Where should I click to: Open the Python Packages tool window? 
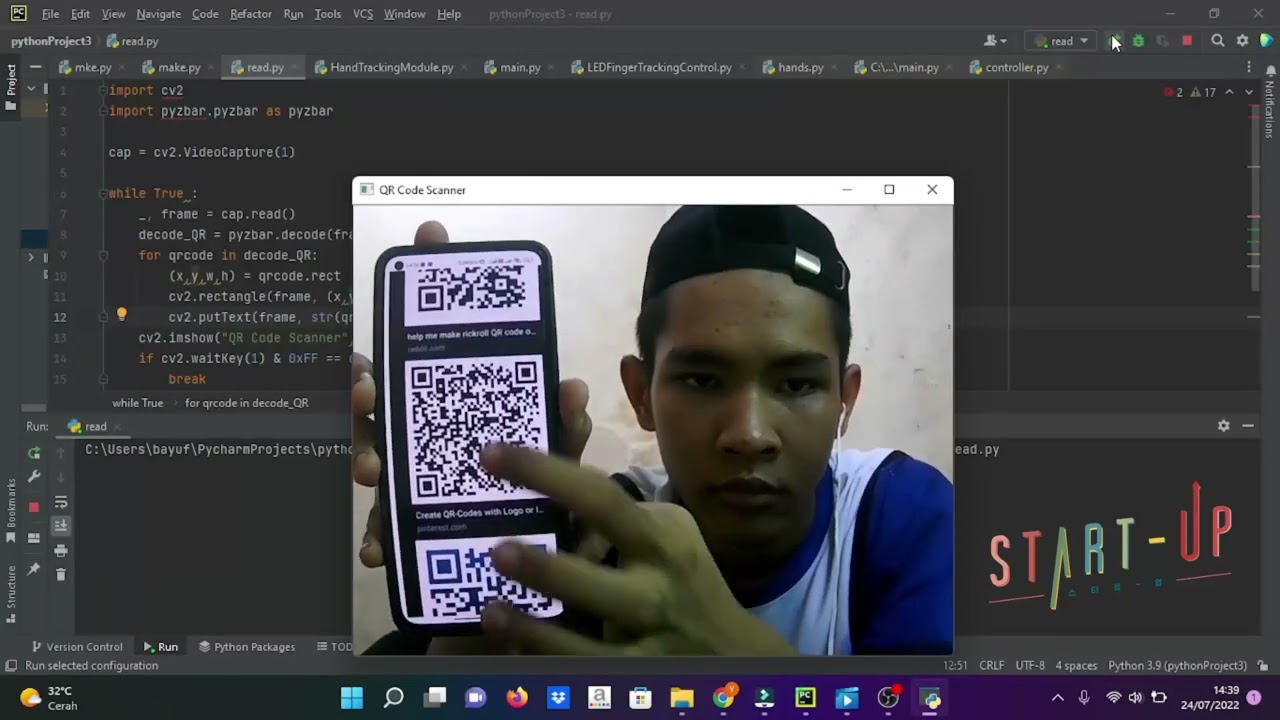246,647
